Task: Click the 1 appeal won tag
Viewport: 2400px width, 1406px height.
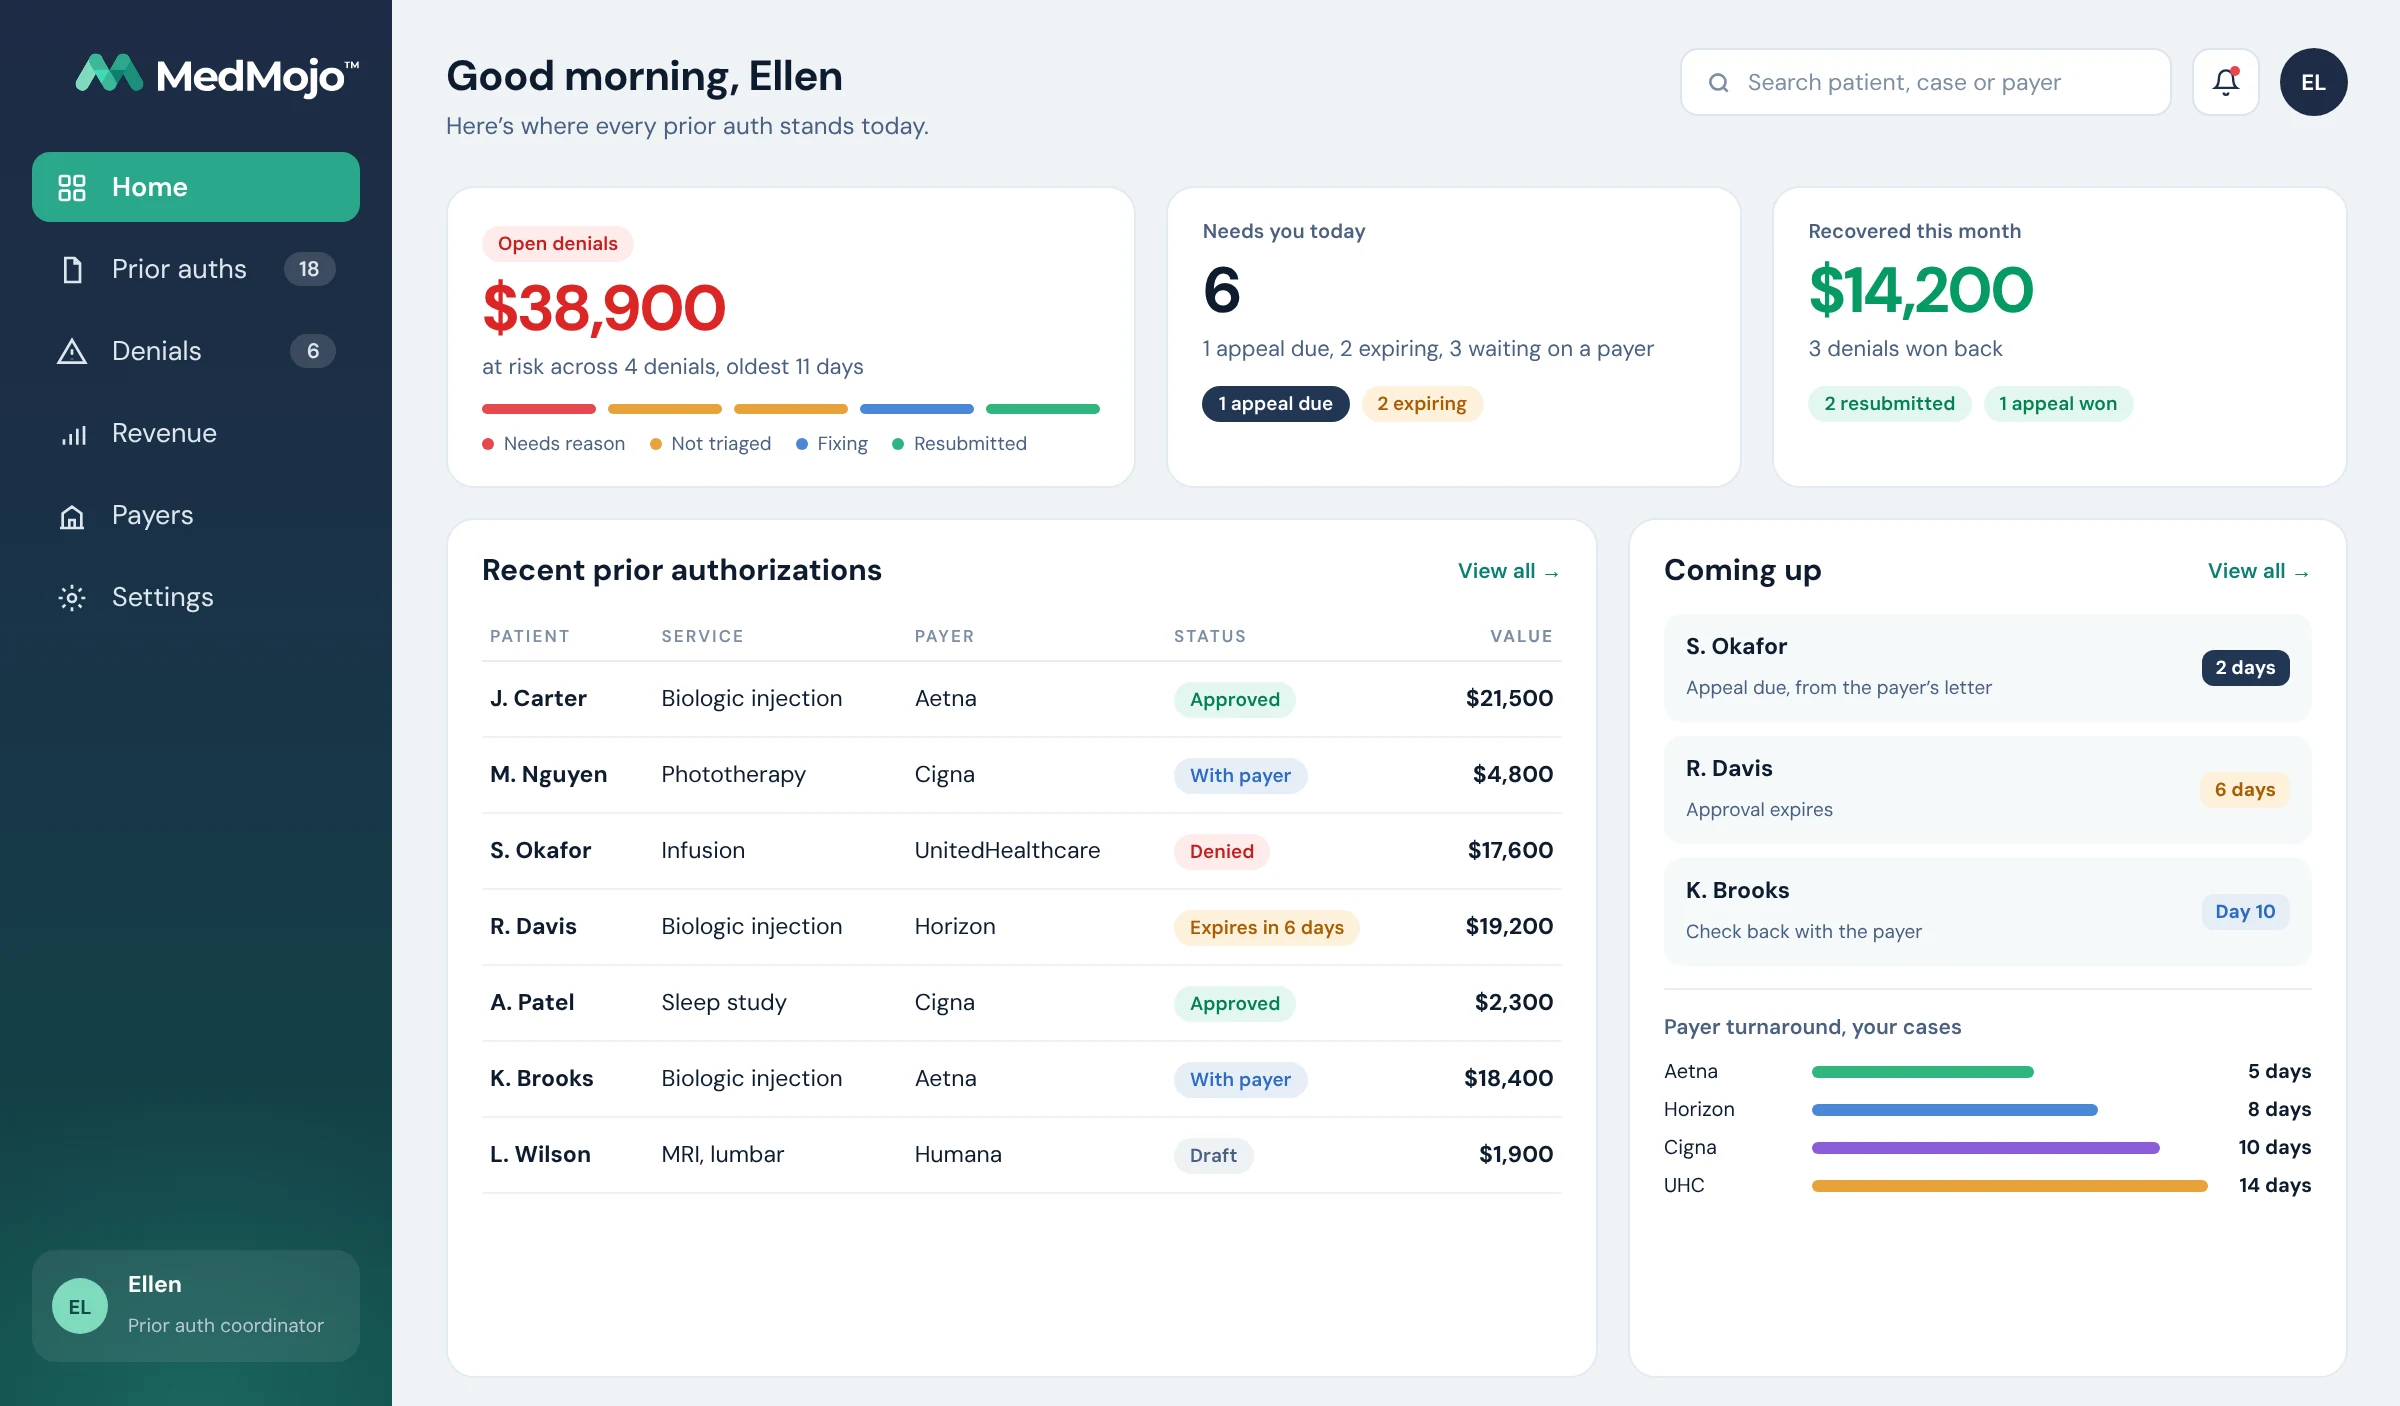Action: click(2058, 404)
